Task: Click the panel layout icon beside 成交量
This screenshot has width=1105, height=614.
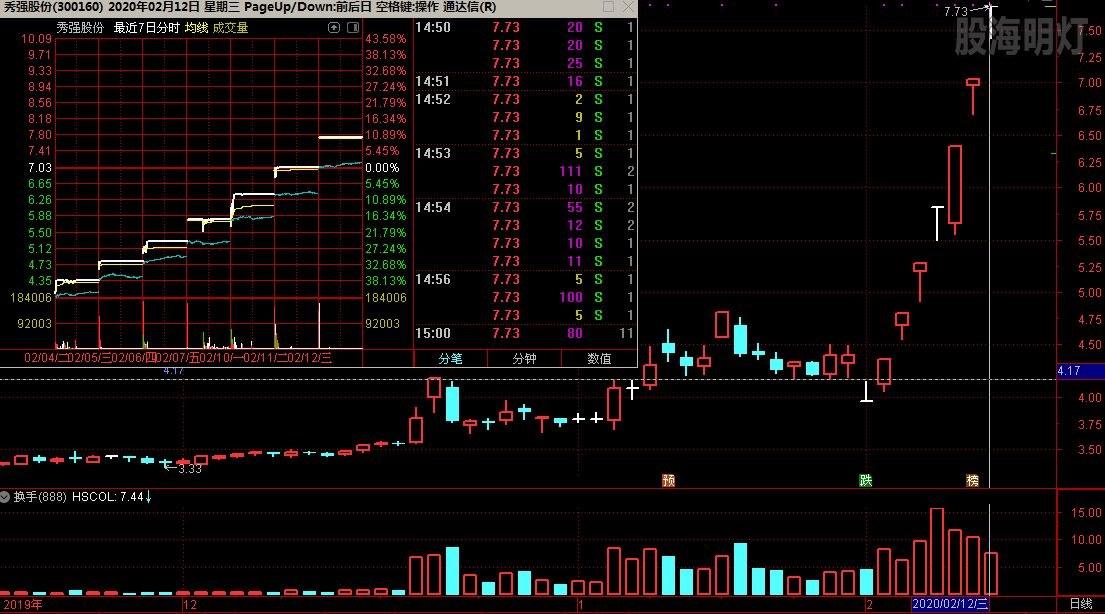Action: (x=353, y=27)
